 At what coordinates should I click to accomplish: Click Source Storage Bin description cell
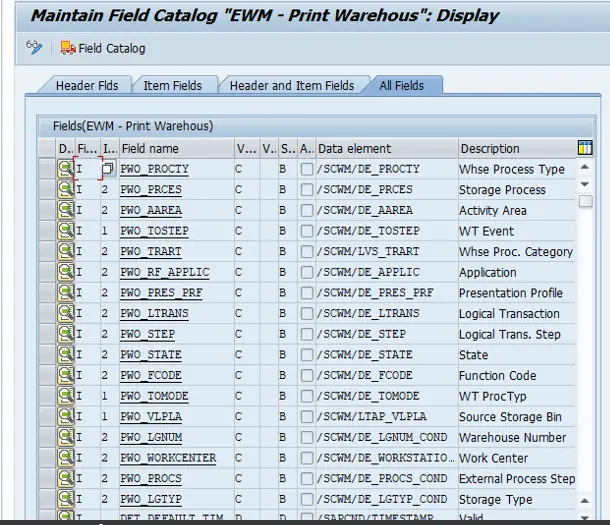point(517,416)
